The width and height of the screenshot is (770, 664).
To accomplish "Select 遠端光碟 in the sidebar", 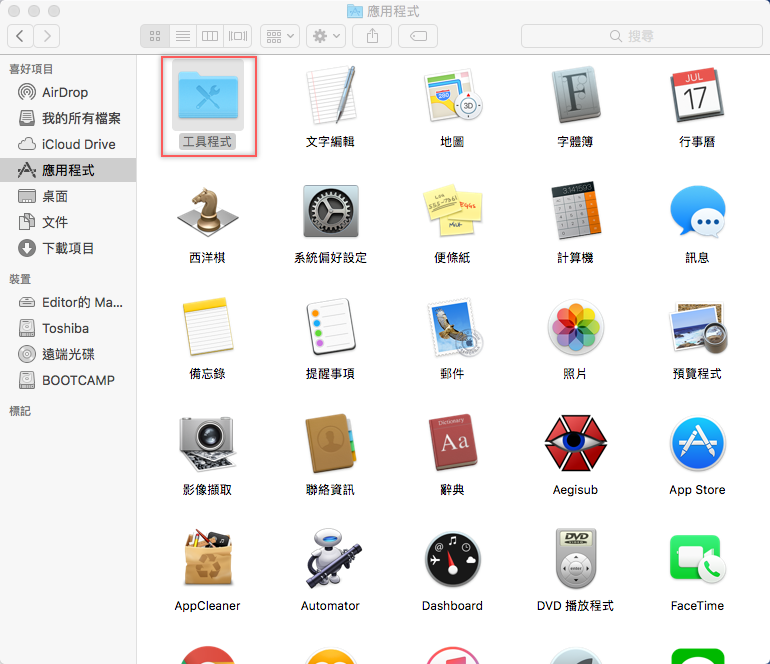I will click(68, 355).
